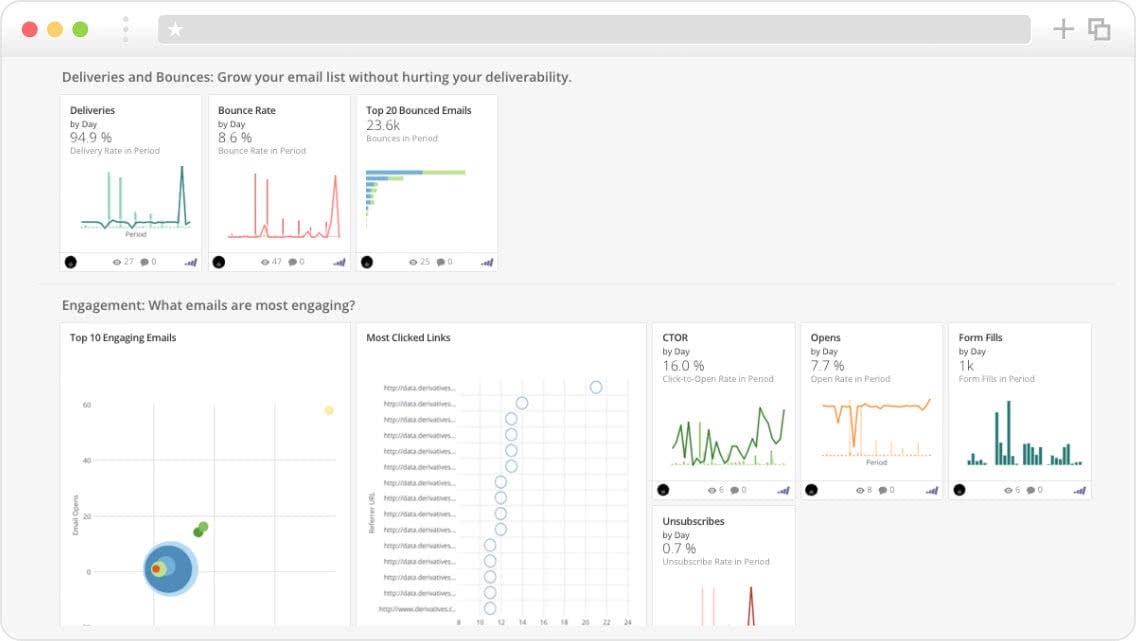
Task: Toggle the eye icon on the Form Fills tile
Action: point(1010,490)
